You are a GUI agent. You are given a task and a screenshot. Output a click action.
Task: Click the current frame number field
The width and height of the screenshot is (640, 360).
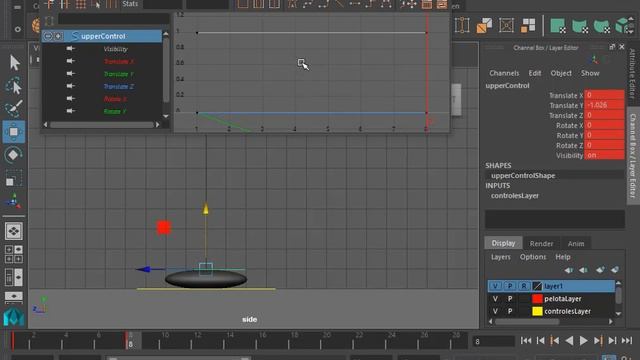click(493, 341)
